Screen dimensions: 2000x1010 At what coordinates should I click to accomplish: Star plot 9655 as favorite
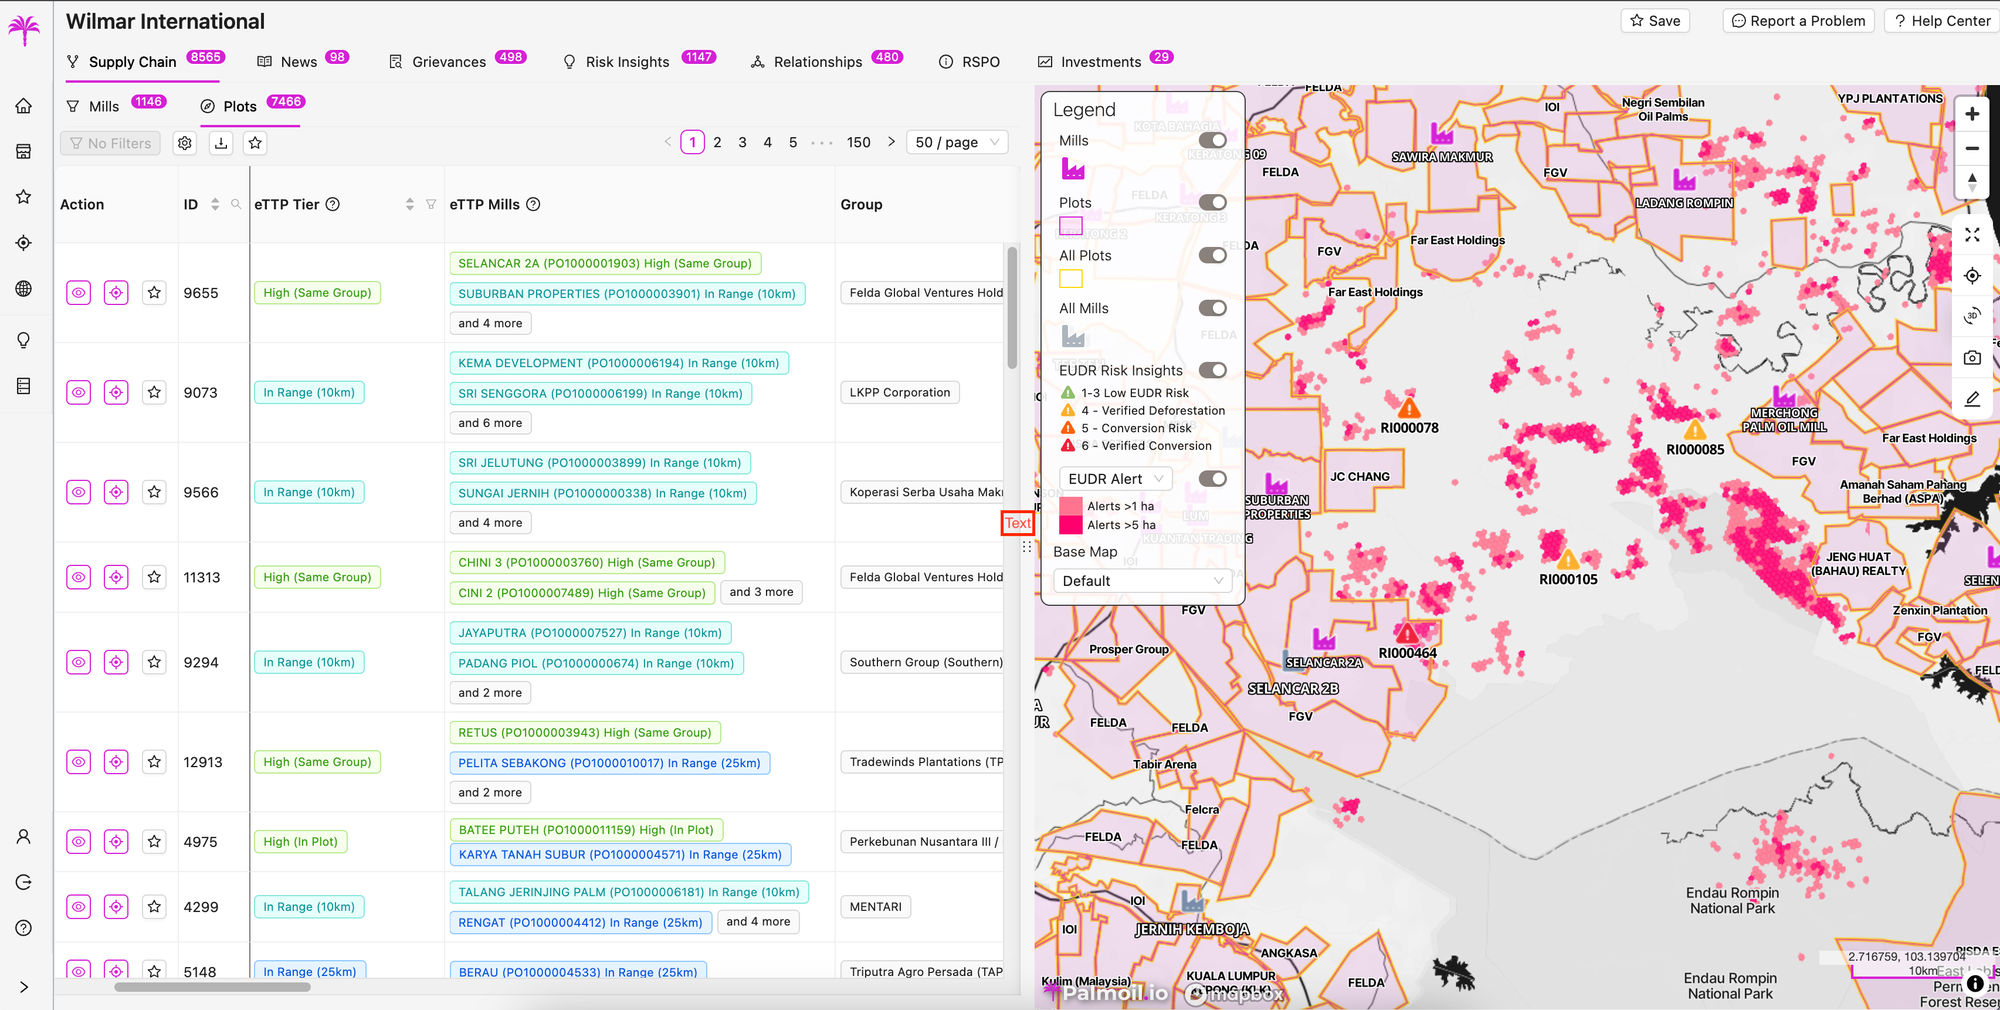point(154,293)
